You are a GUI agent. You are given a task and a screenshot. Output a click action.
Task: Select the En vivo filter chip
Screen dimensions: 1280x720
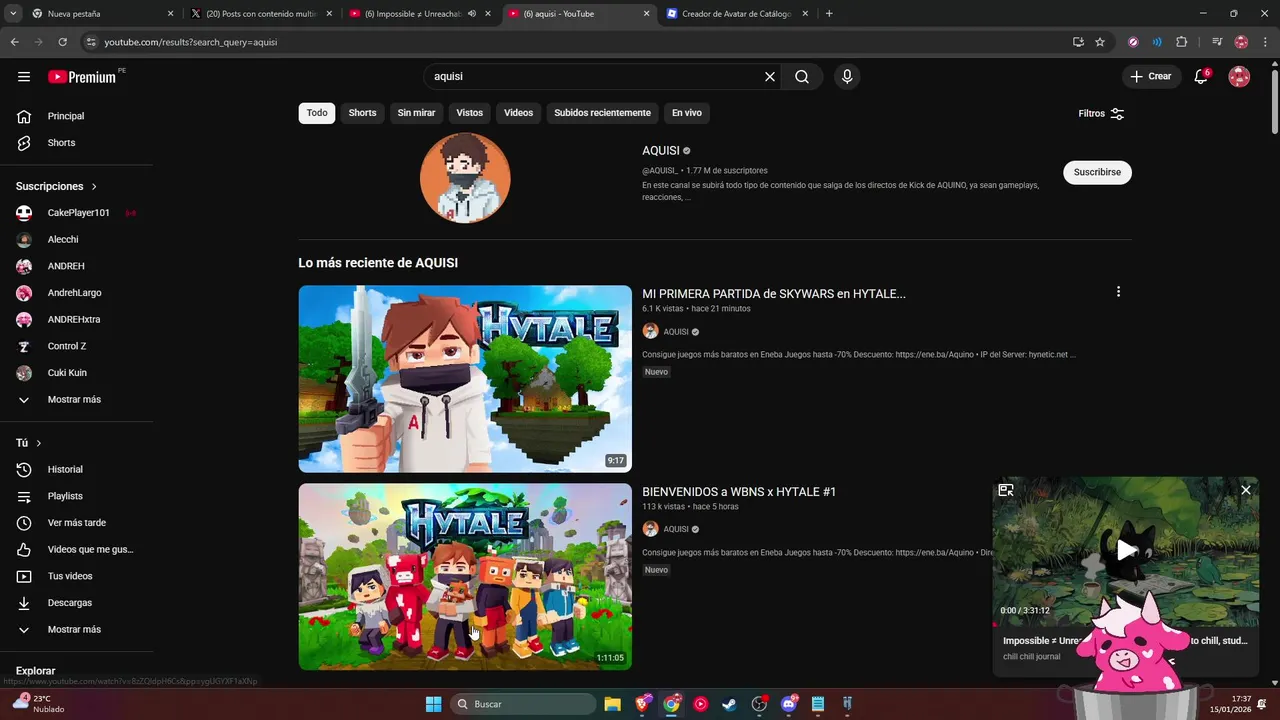point(686,113)
